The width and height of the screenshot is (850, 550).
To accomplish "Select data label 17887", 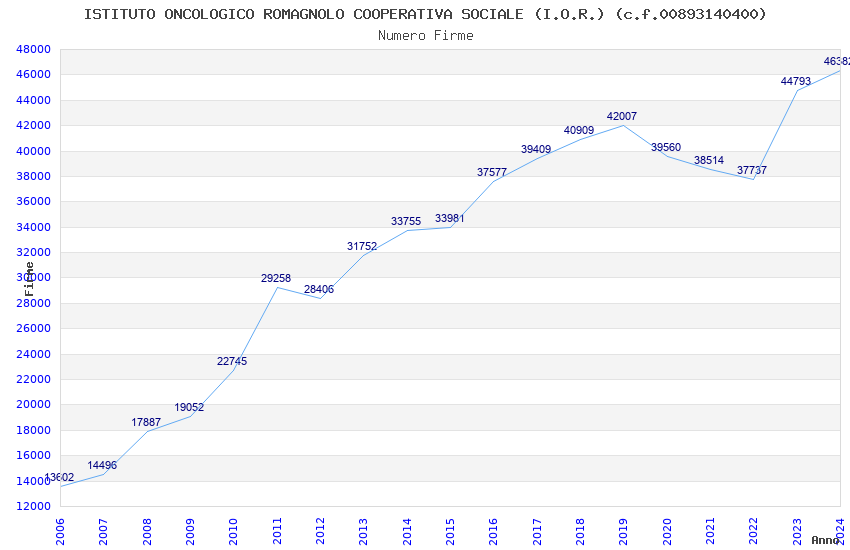I will (146, 422).
